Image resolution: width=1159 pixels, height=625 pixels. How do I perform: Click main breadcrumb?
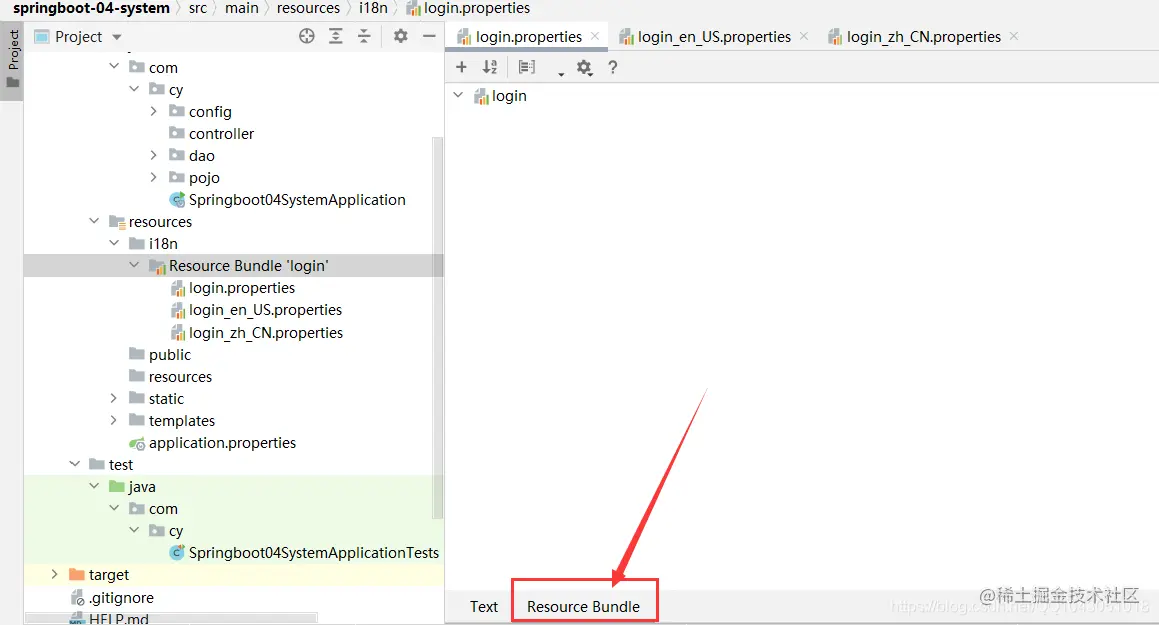coord(242,8)
